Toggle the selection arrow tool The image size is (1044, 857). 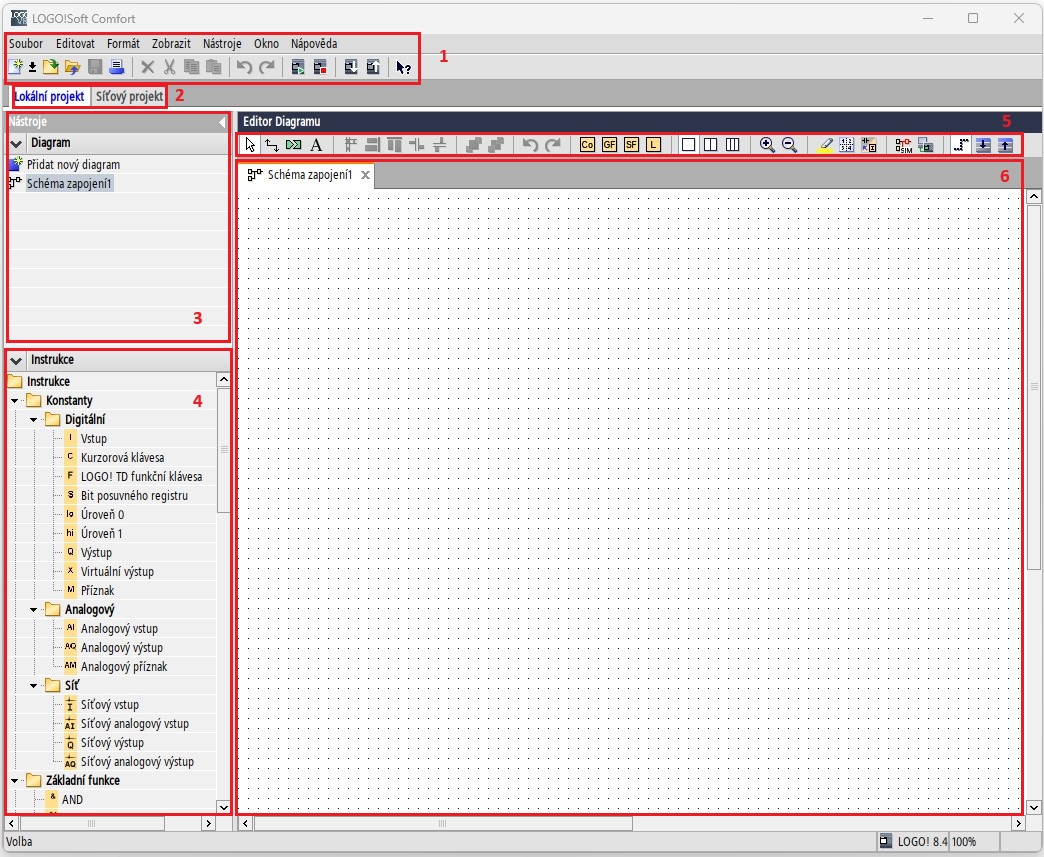250,145
